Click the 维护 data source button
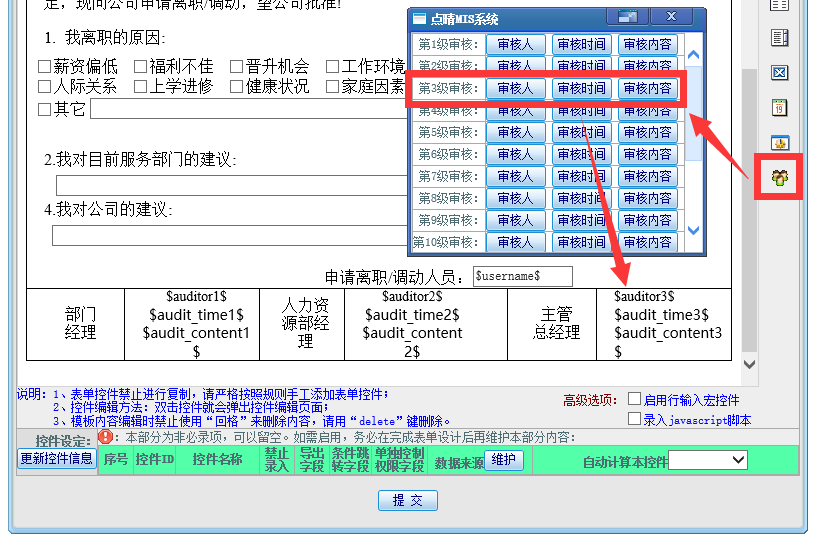 504,460
